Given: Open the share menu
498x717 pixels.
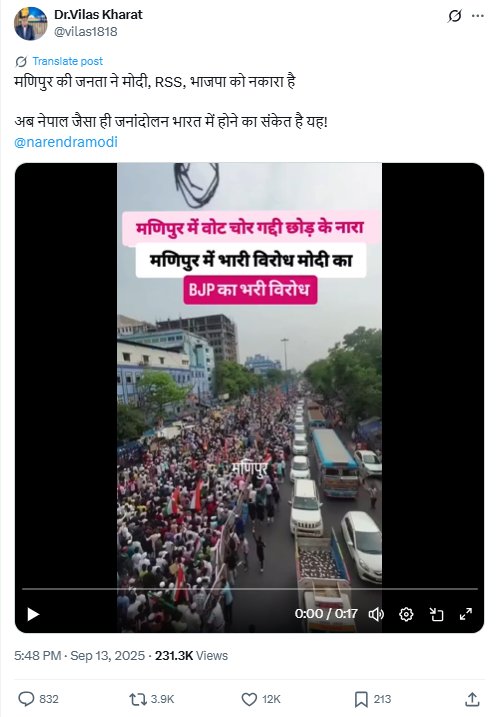Looking at the screenshot, I should 472,699.
